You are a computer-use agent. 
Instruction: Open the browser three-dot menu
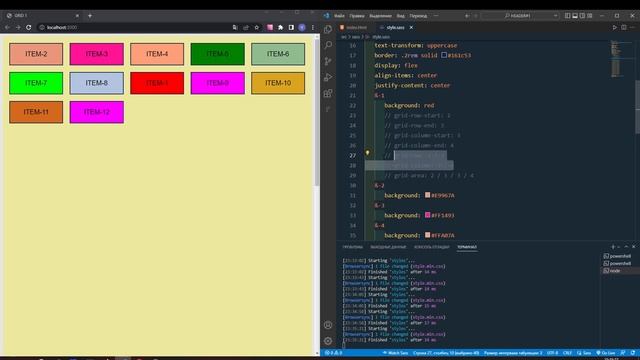pos(313,27)
